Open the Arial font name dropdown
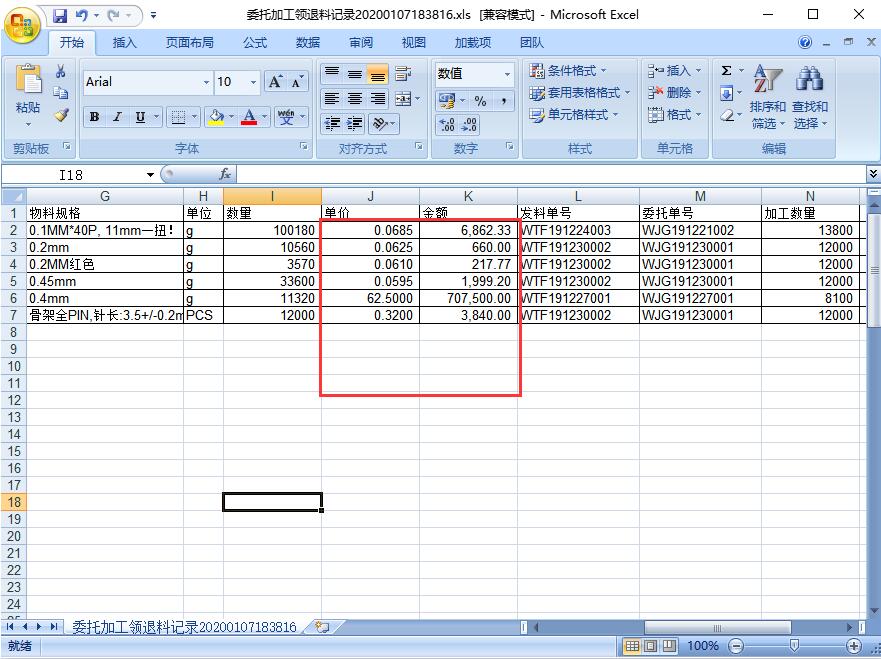The image size is (881, 659). pos(207,82)
